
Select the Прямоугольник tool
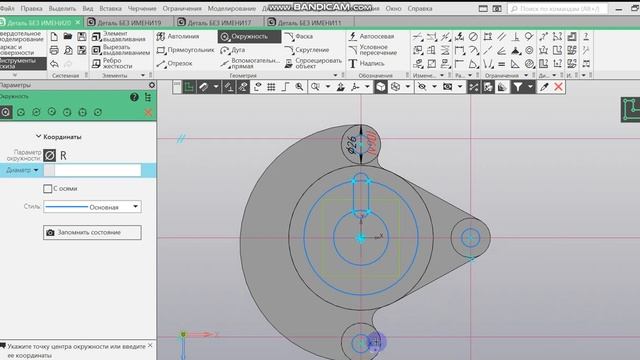(x=185, y=50)
